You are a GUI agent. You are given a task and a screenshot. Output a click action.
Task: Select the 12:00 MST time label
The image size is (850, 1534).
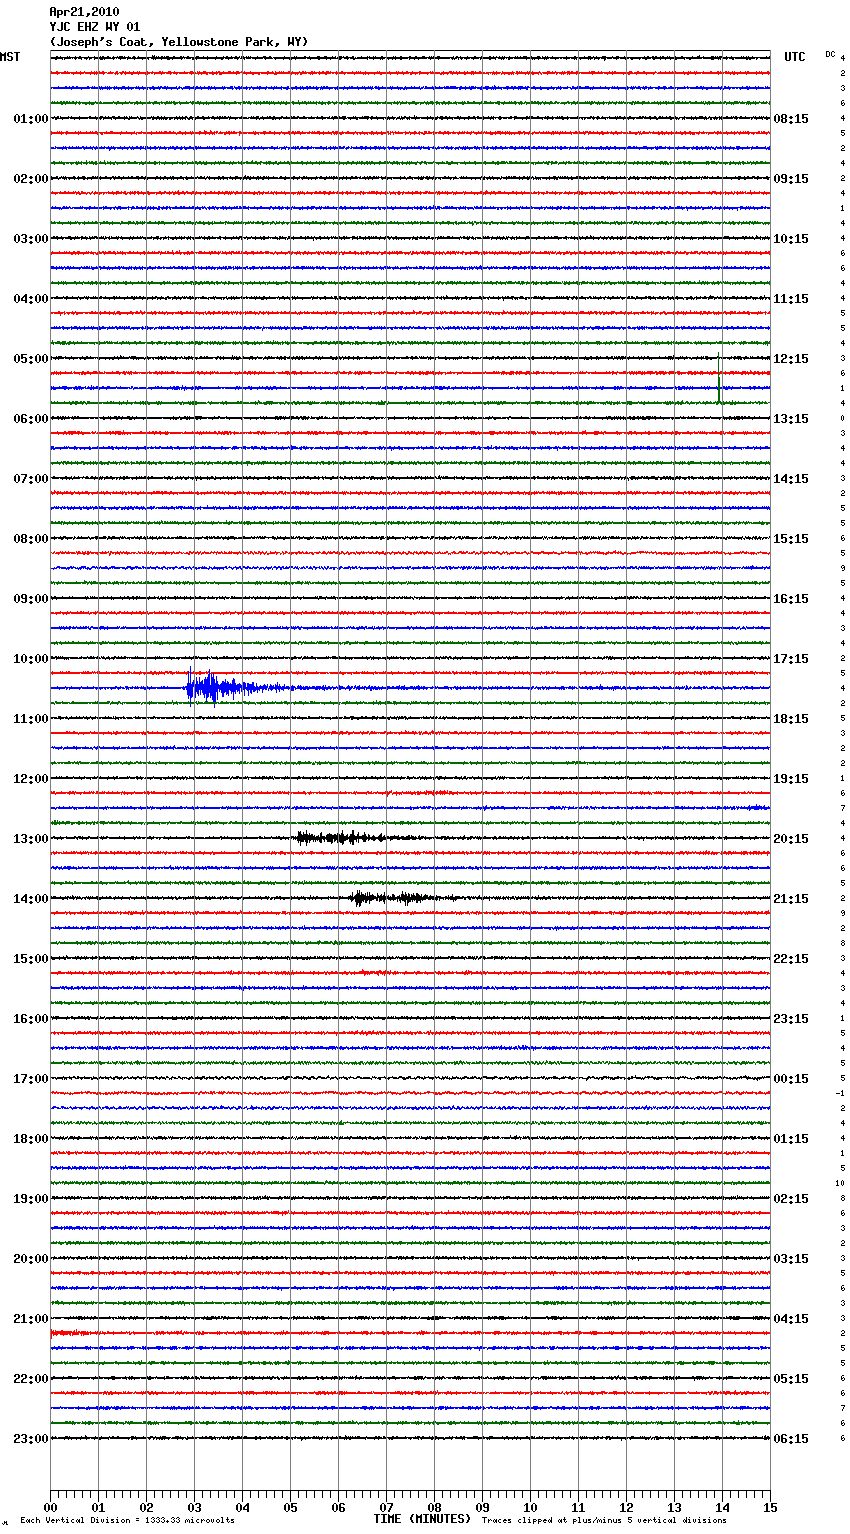point(31,779)
